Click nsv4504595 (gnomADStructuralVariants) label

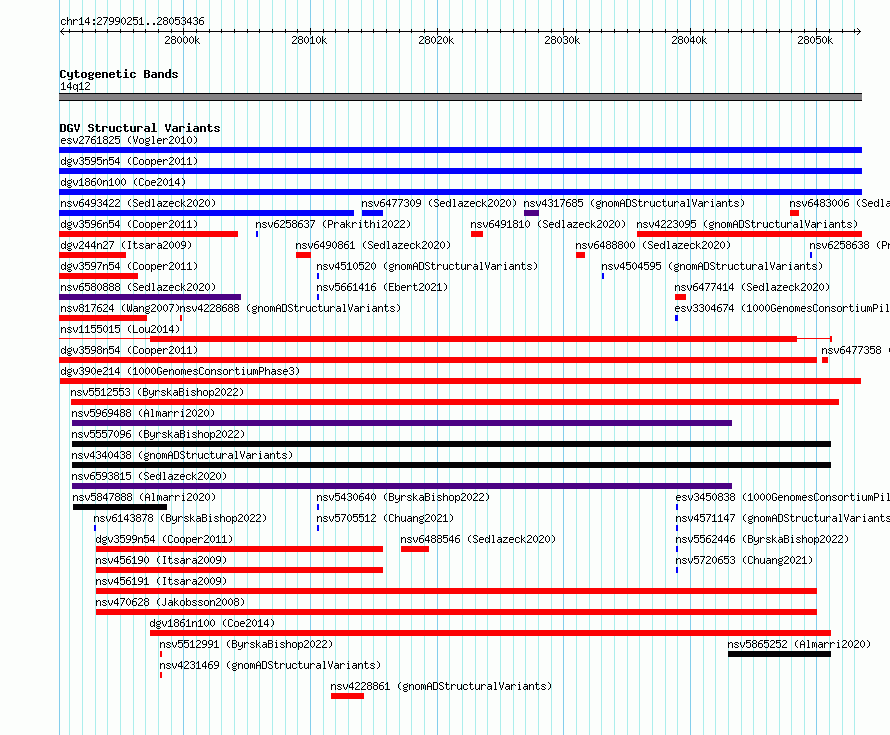[x=712, y=266]
